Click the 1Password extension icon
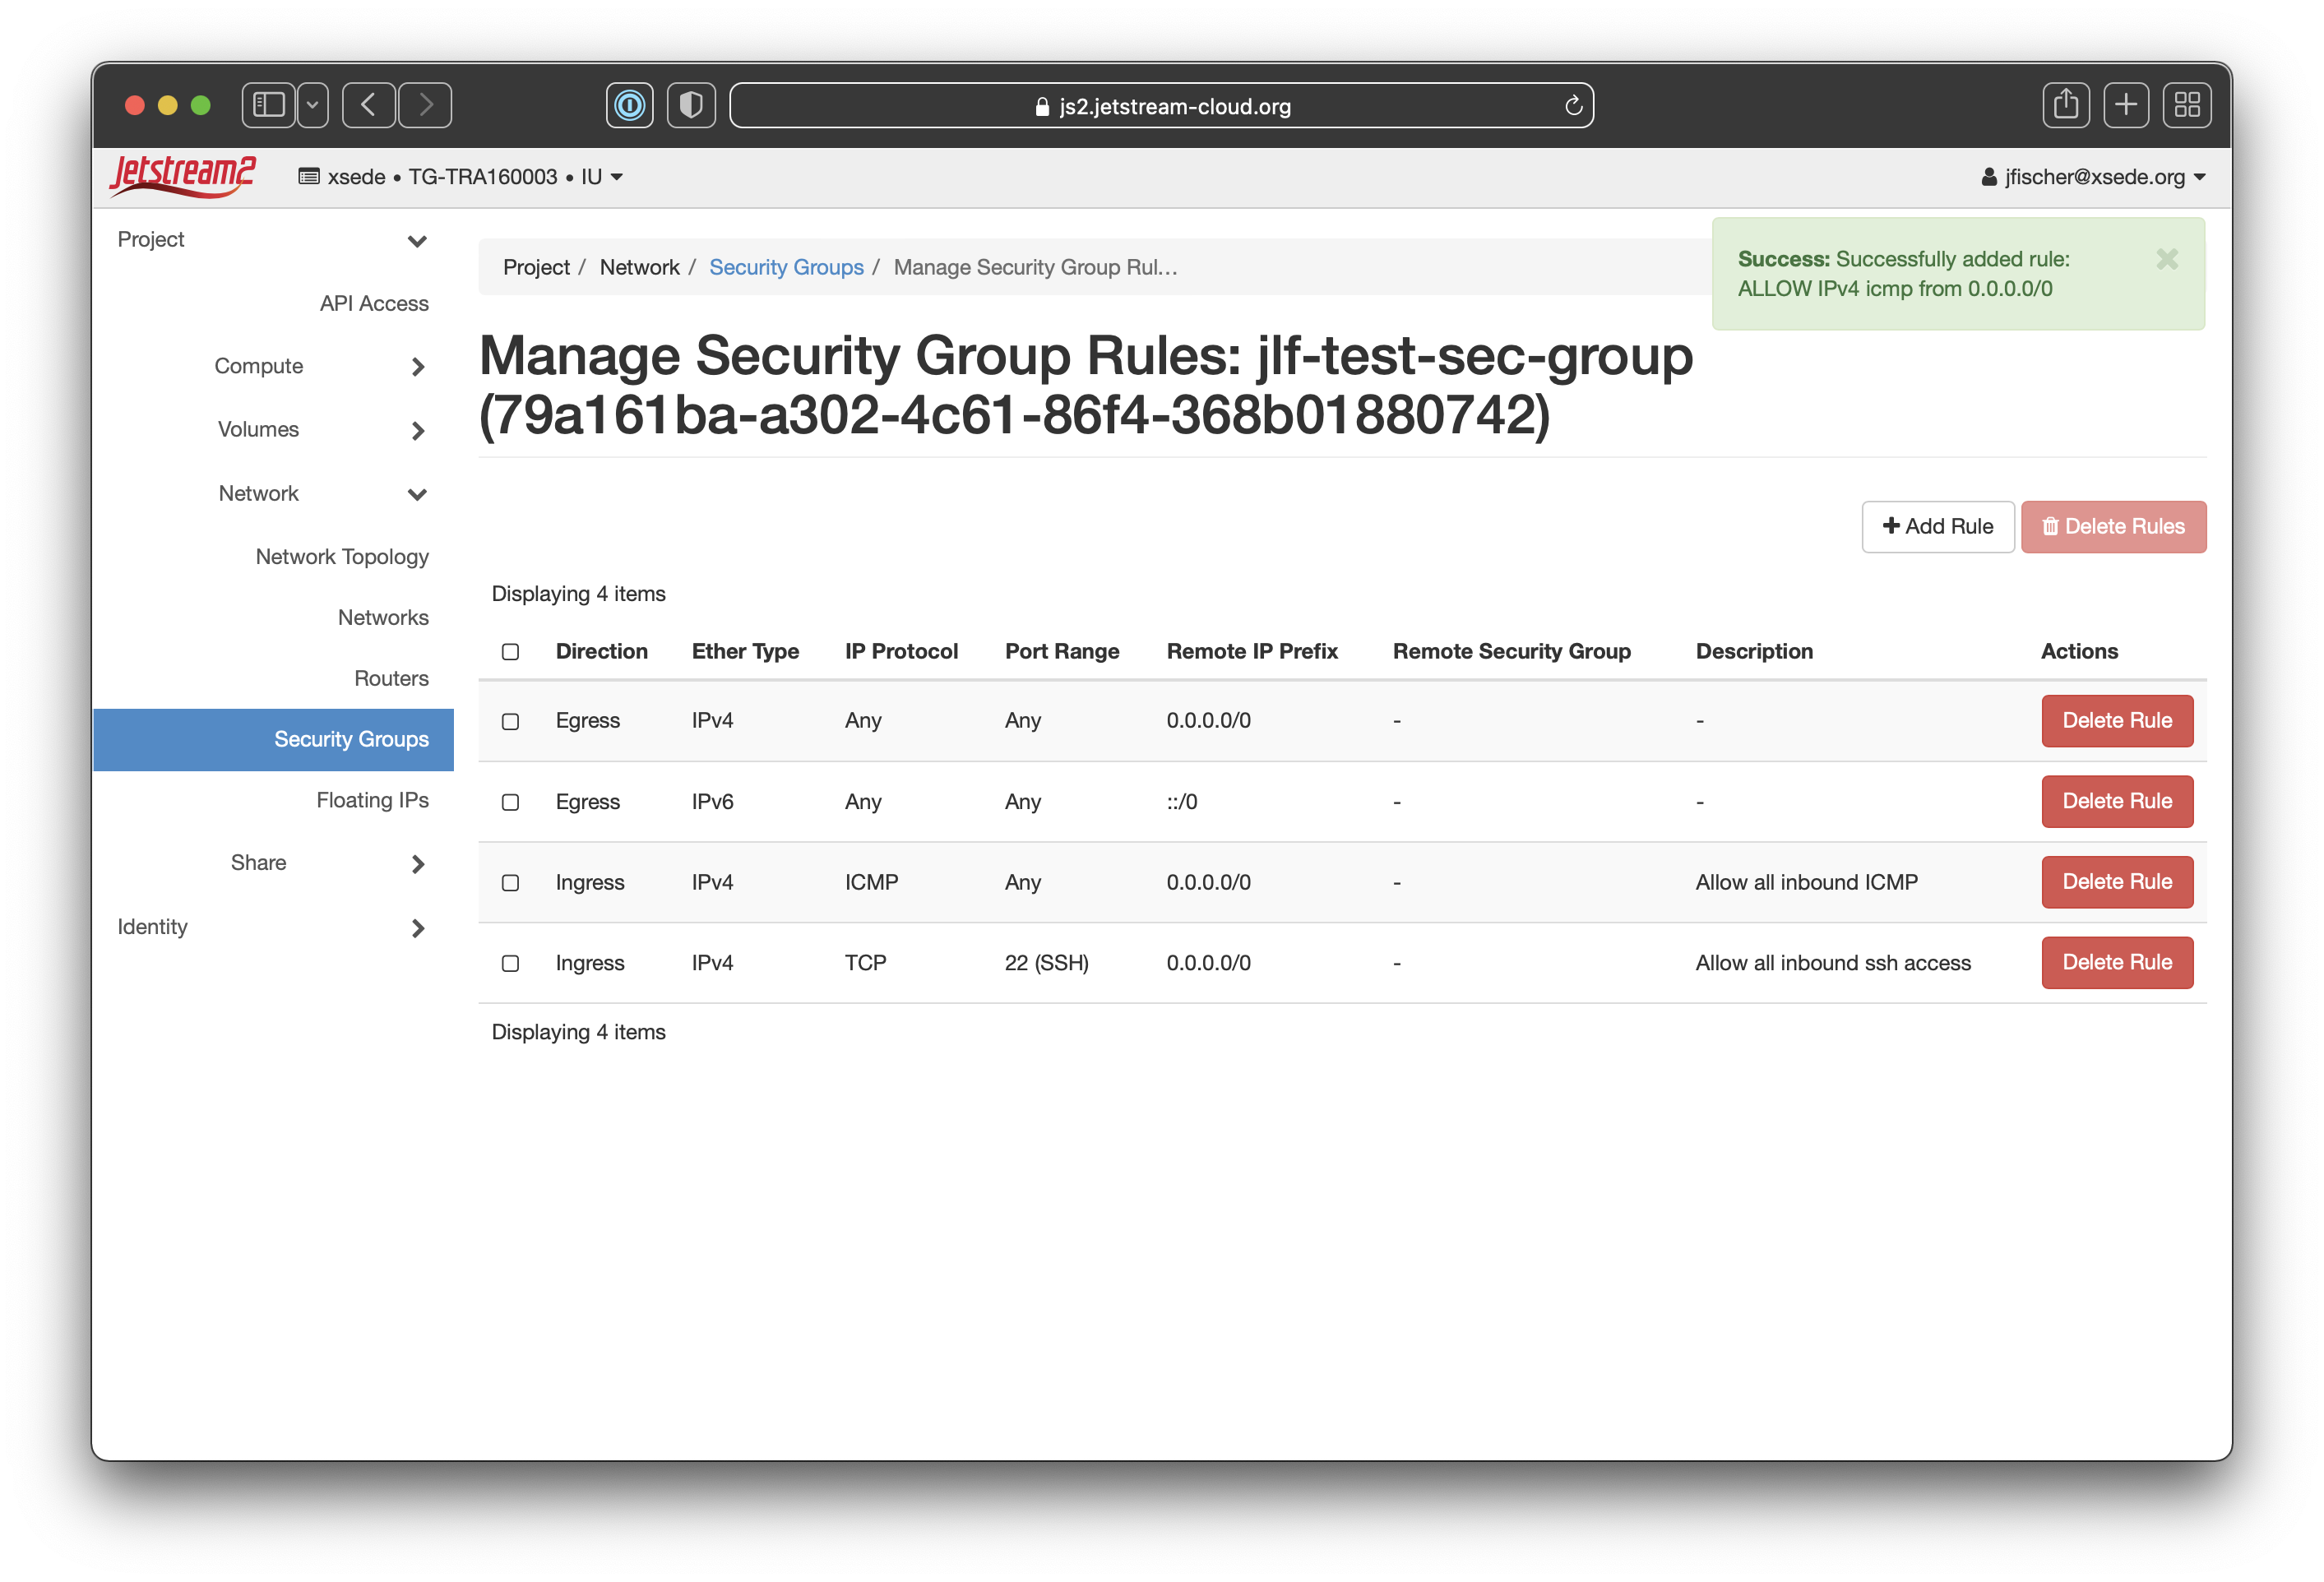The width and height of the screenshot is (2324, 1582). 629,105
